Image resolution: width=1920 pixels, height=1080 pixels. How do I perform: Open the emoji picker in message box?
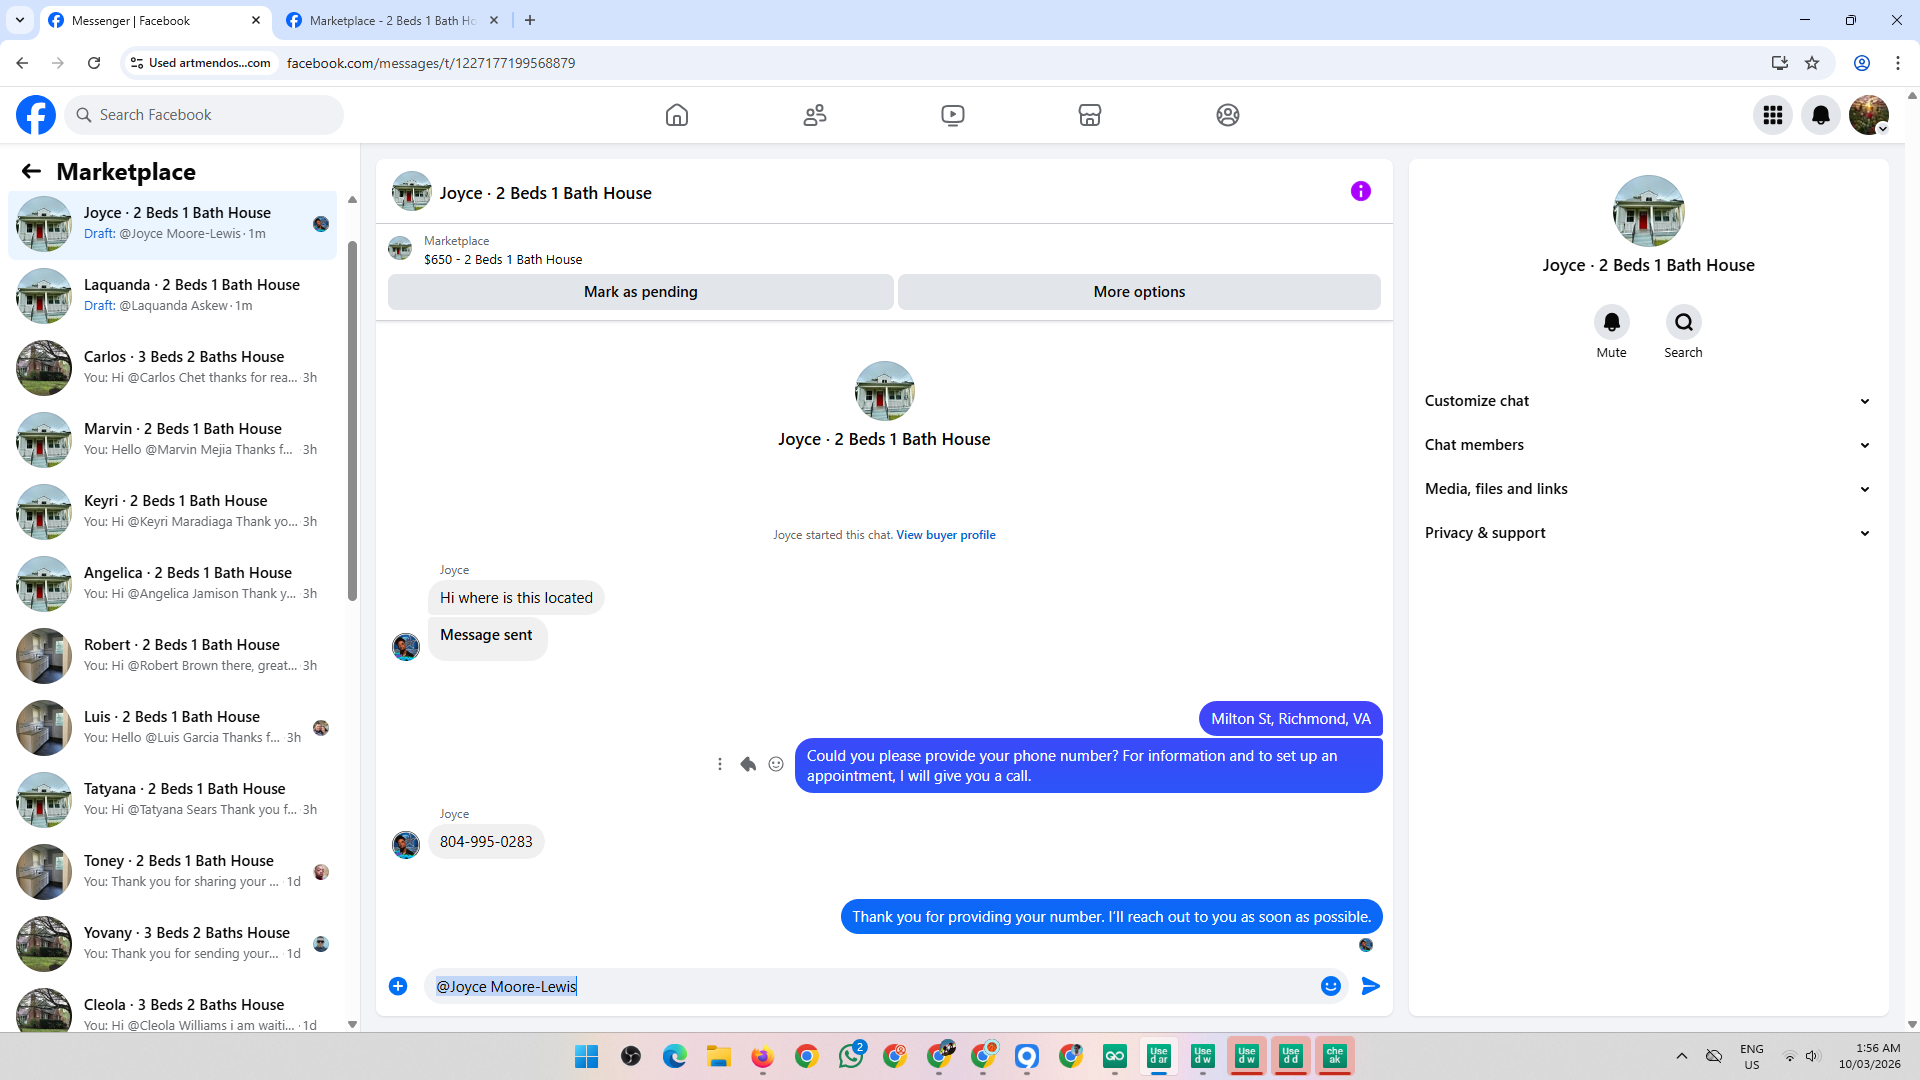[1330, 986]
